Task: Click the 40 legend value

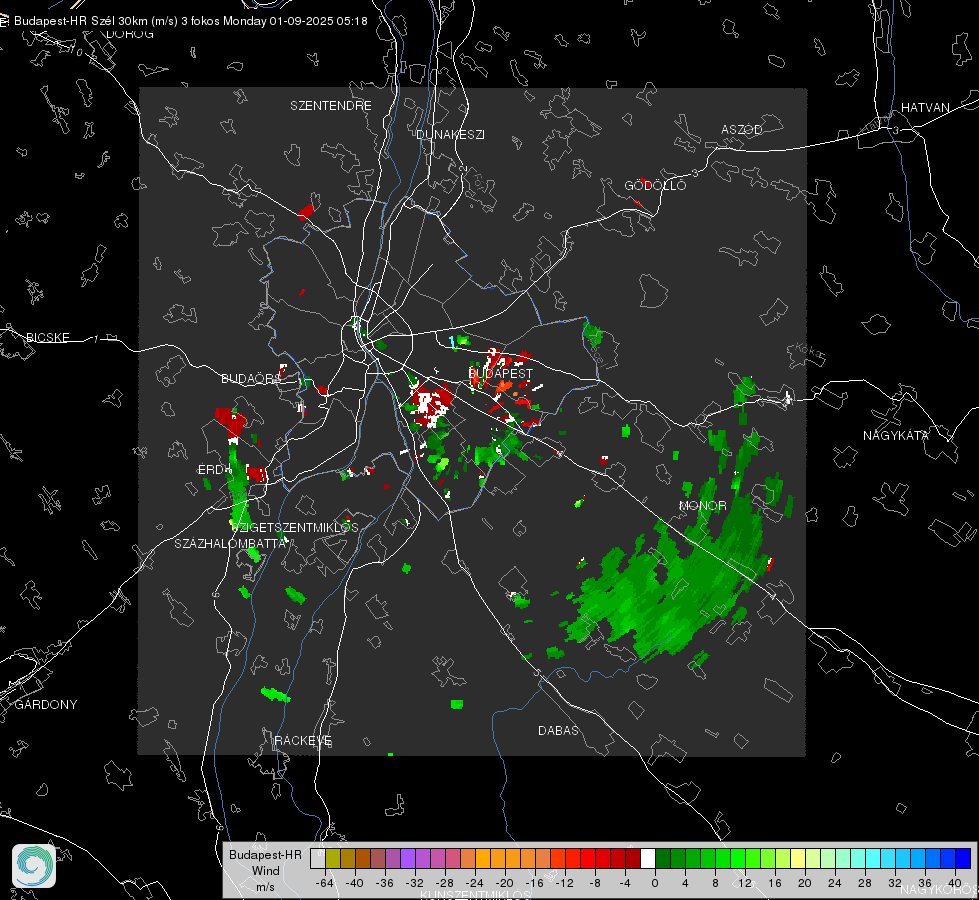Action: click(x=955, y=884)
